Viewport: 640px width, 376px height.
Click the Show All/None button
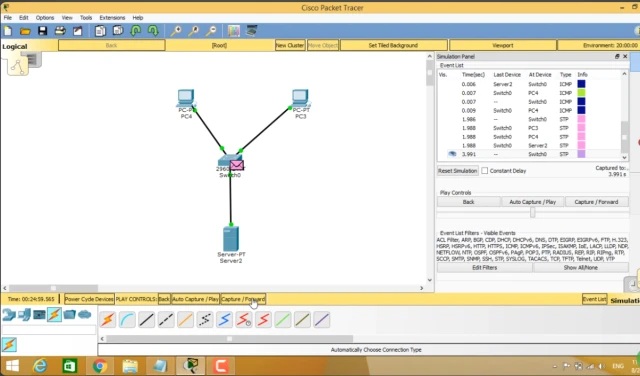[580, 268]
